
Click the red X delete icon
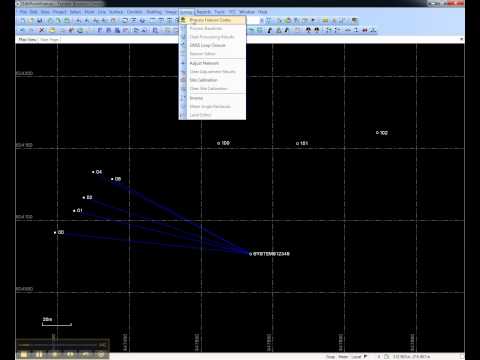(x=41, y=30)
